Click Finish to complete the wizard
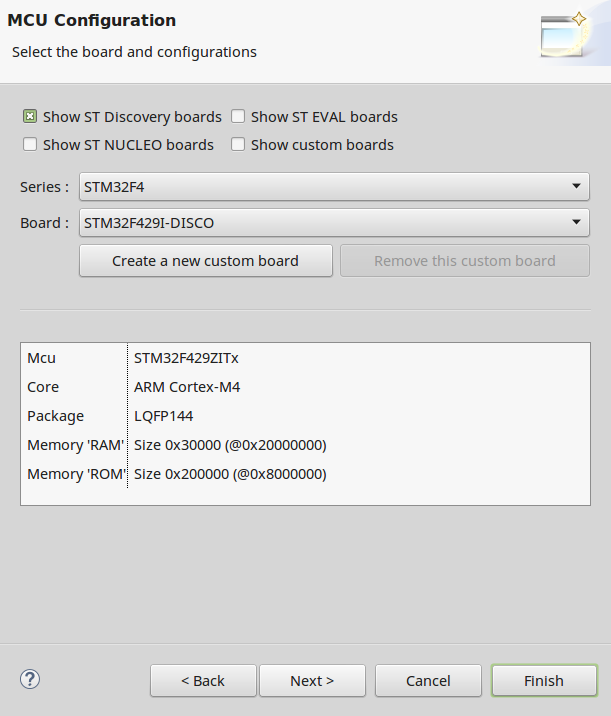Image resolution: width=611 pixels, height=716 pixels. (544, 681)
